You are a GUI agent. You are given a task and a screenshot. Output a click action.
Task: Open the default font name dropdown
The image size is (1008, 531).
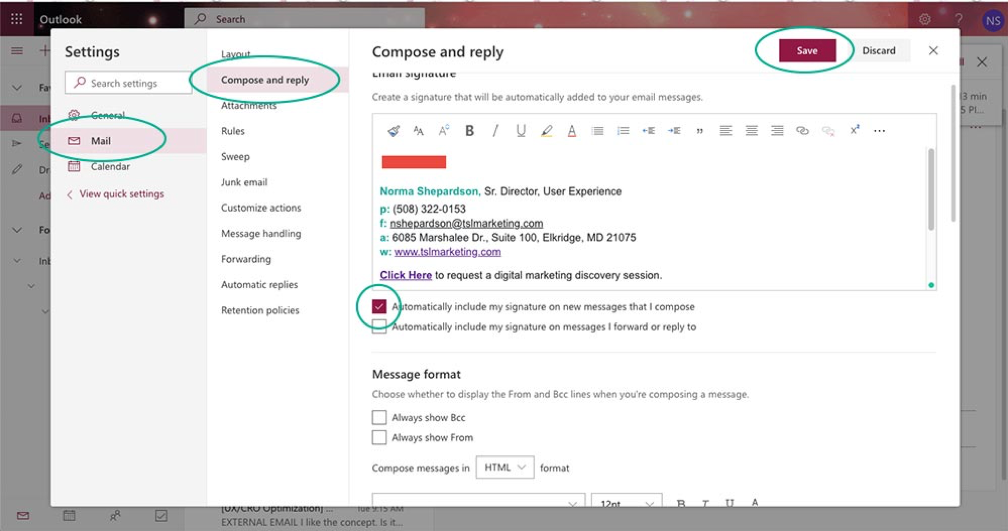click(478, 501)
